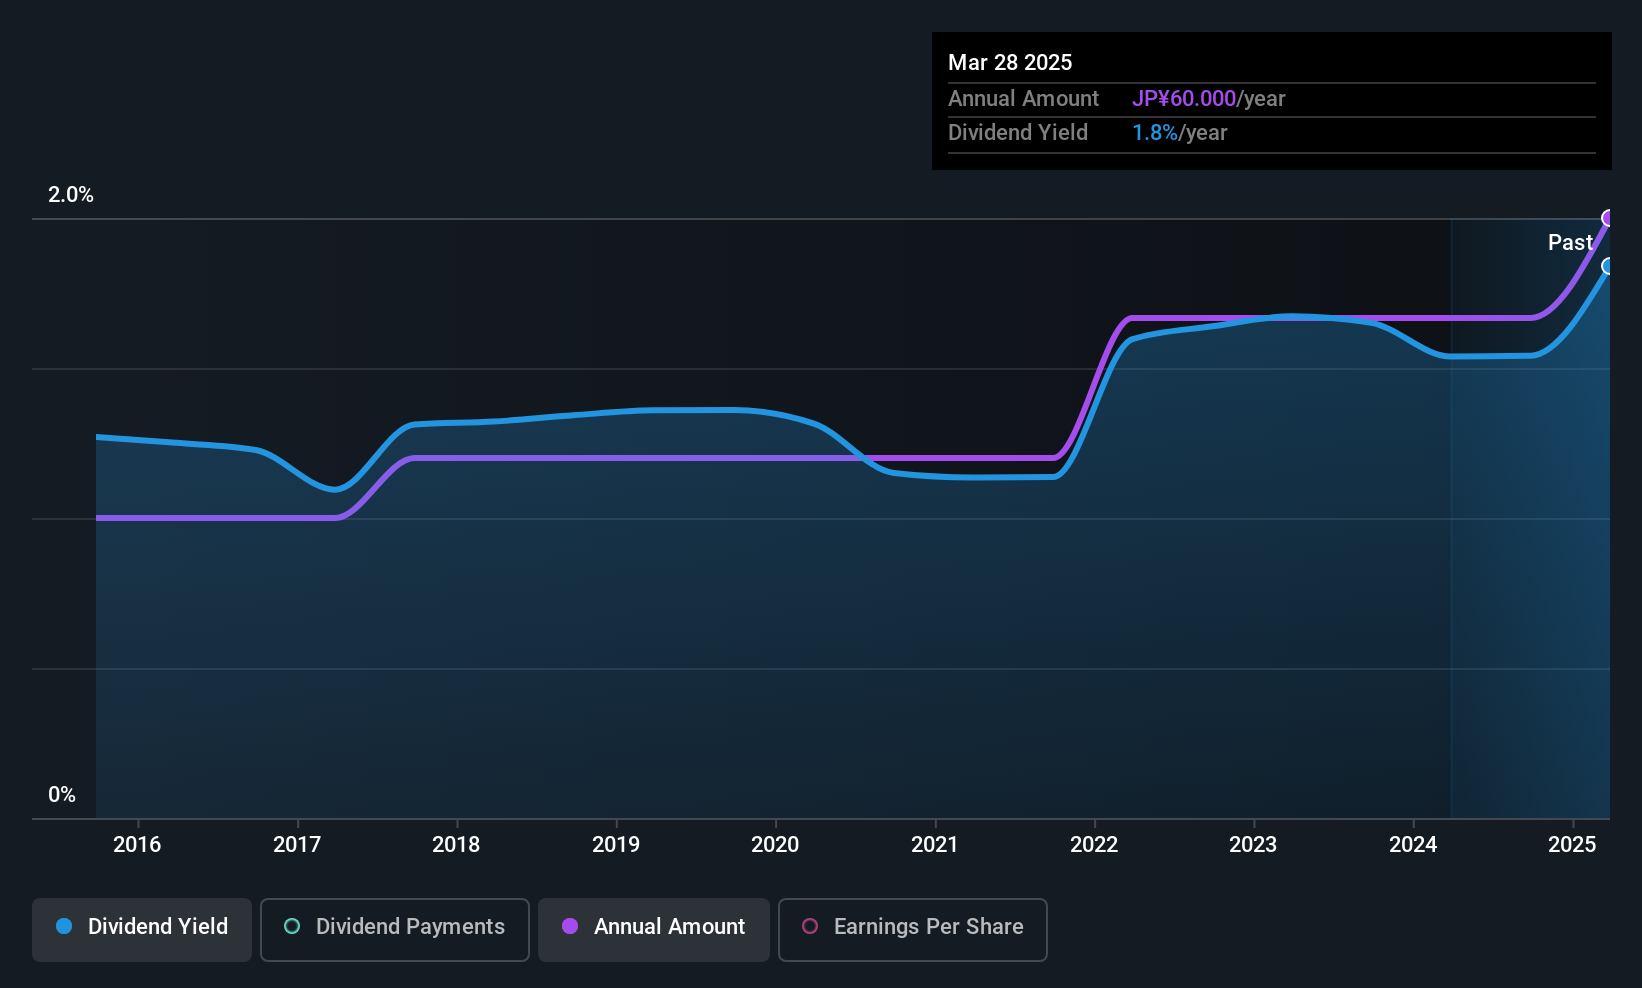Click the 2020 x-axis label
The height and width of the screenshot is (988, 1642).
click(x=775, y=844)
